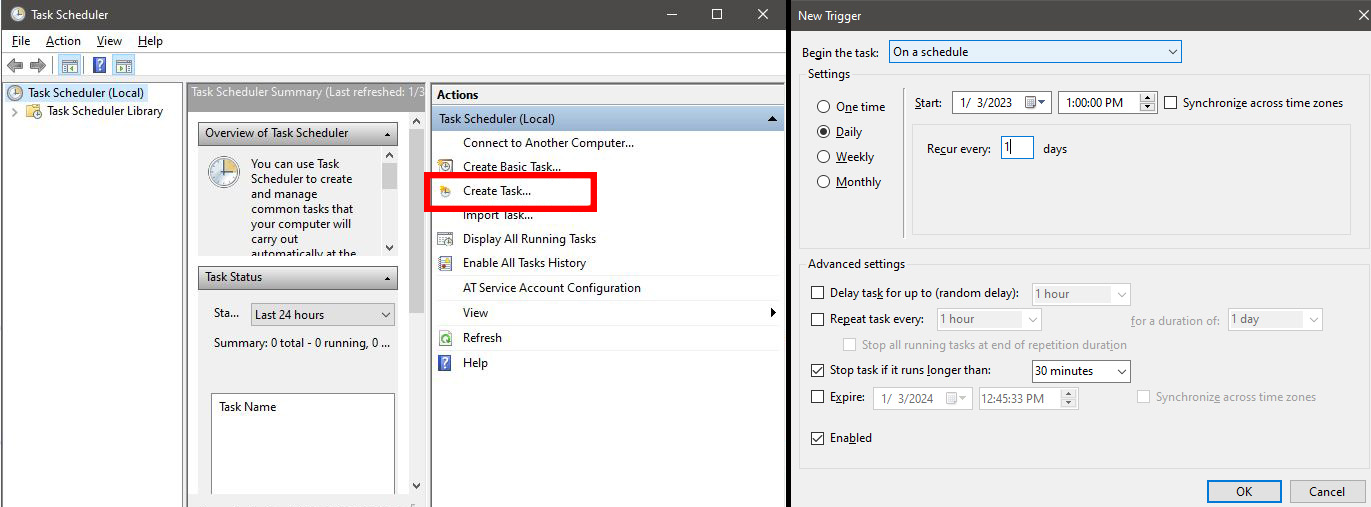The width and height of the screenshot is (1371, 507).
Task: Select the Monthly radio button
Action: (x=824, y=182)
